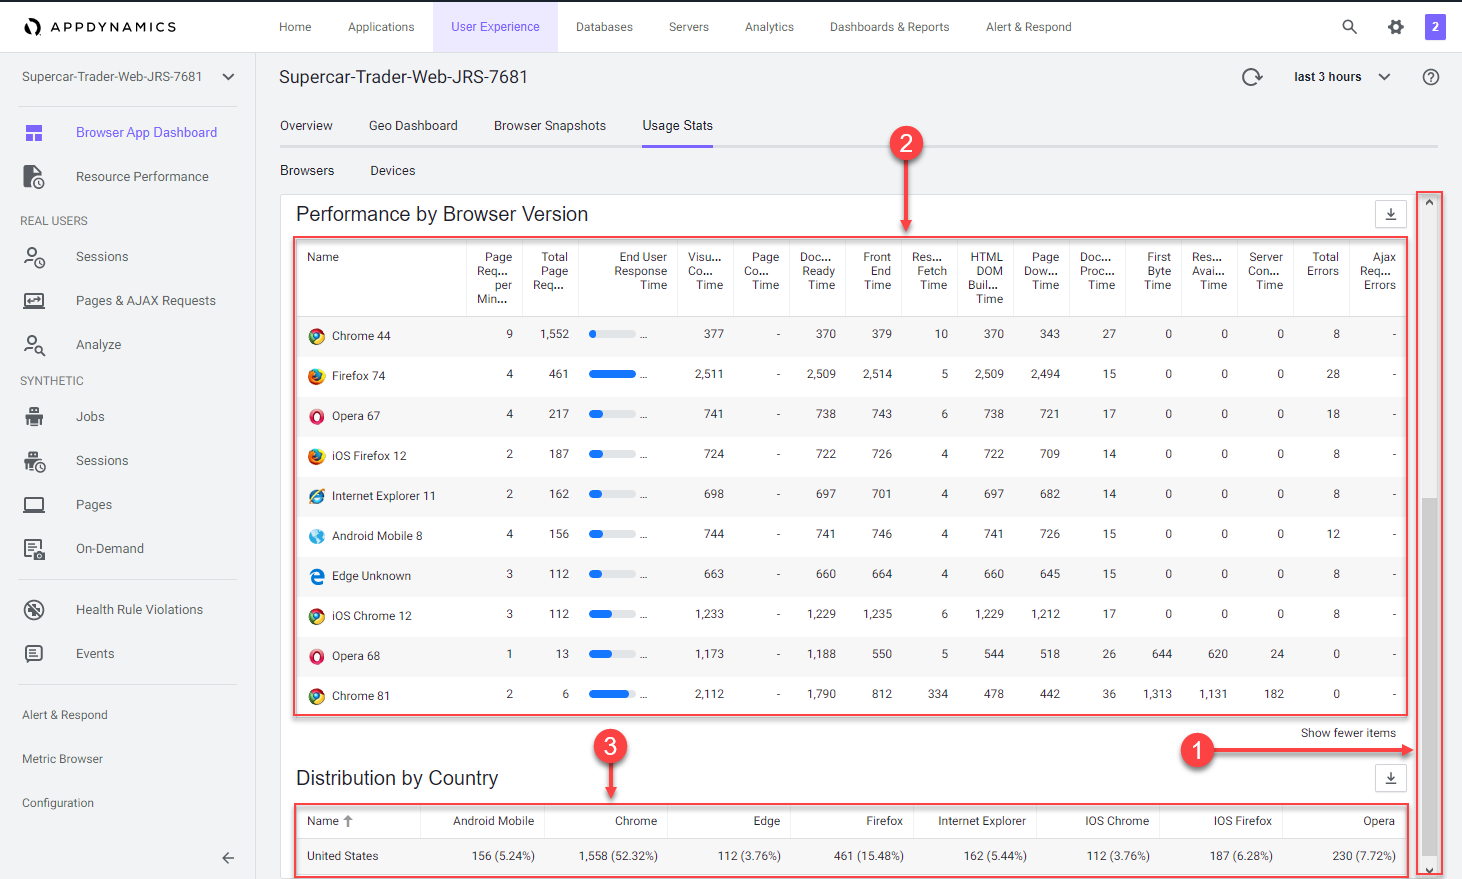Select the Android Mobile 8 row
The height and width of the screenshot is (879, 1462).
(850, 536)
